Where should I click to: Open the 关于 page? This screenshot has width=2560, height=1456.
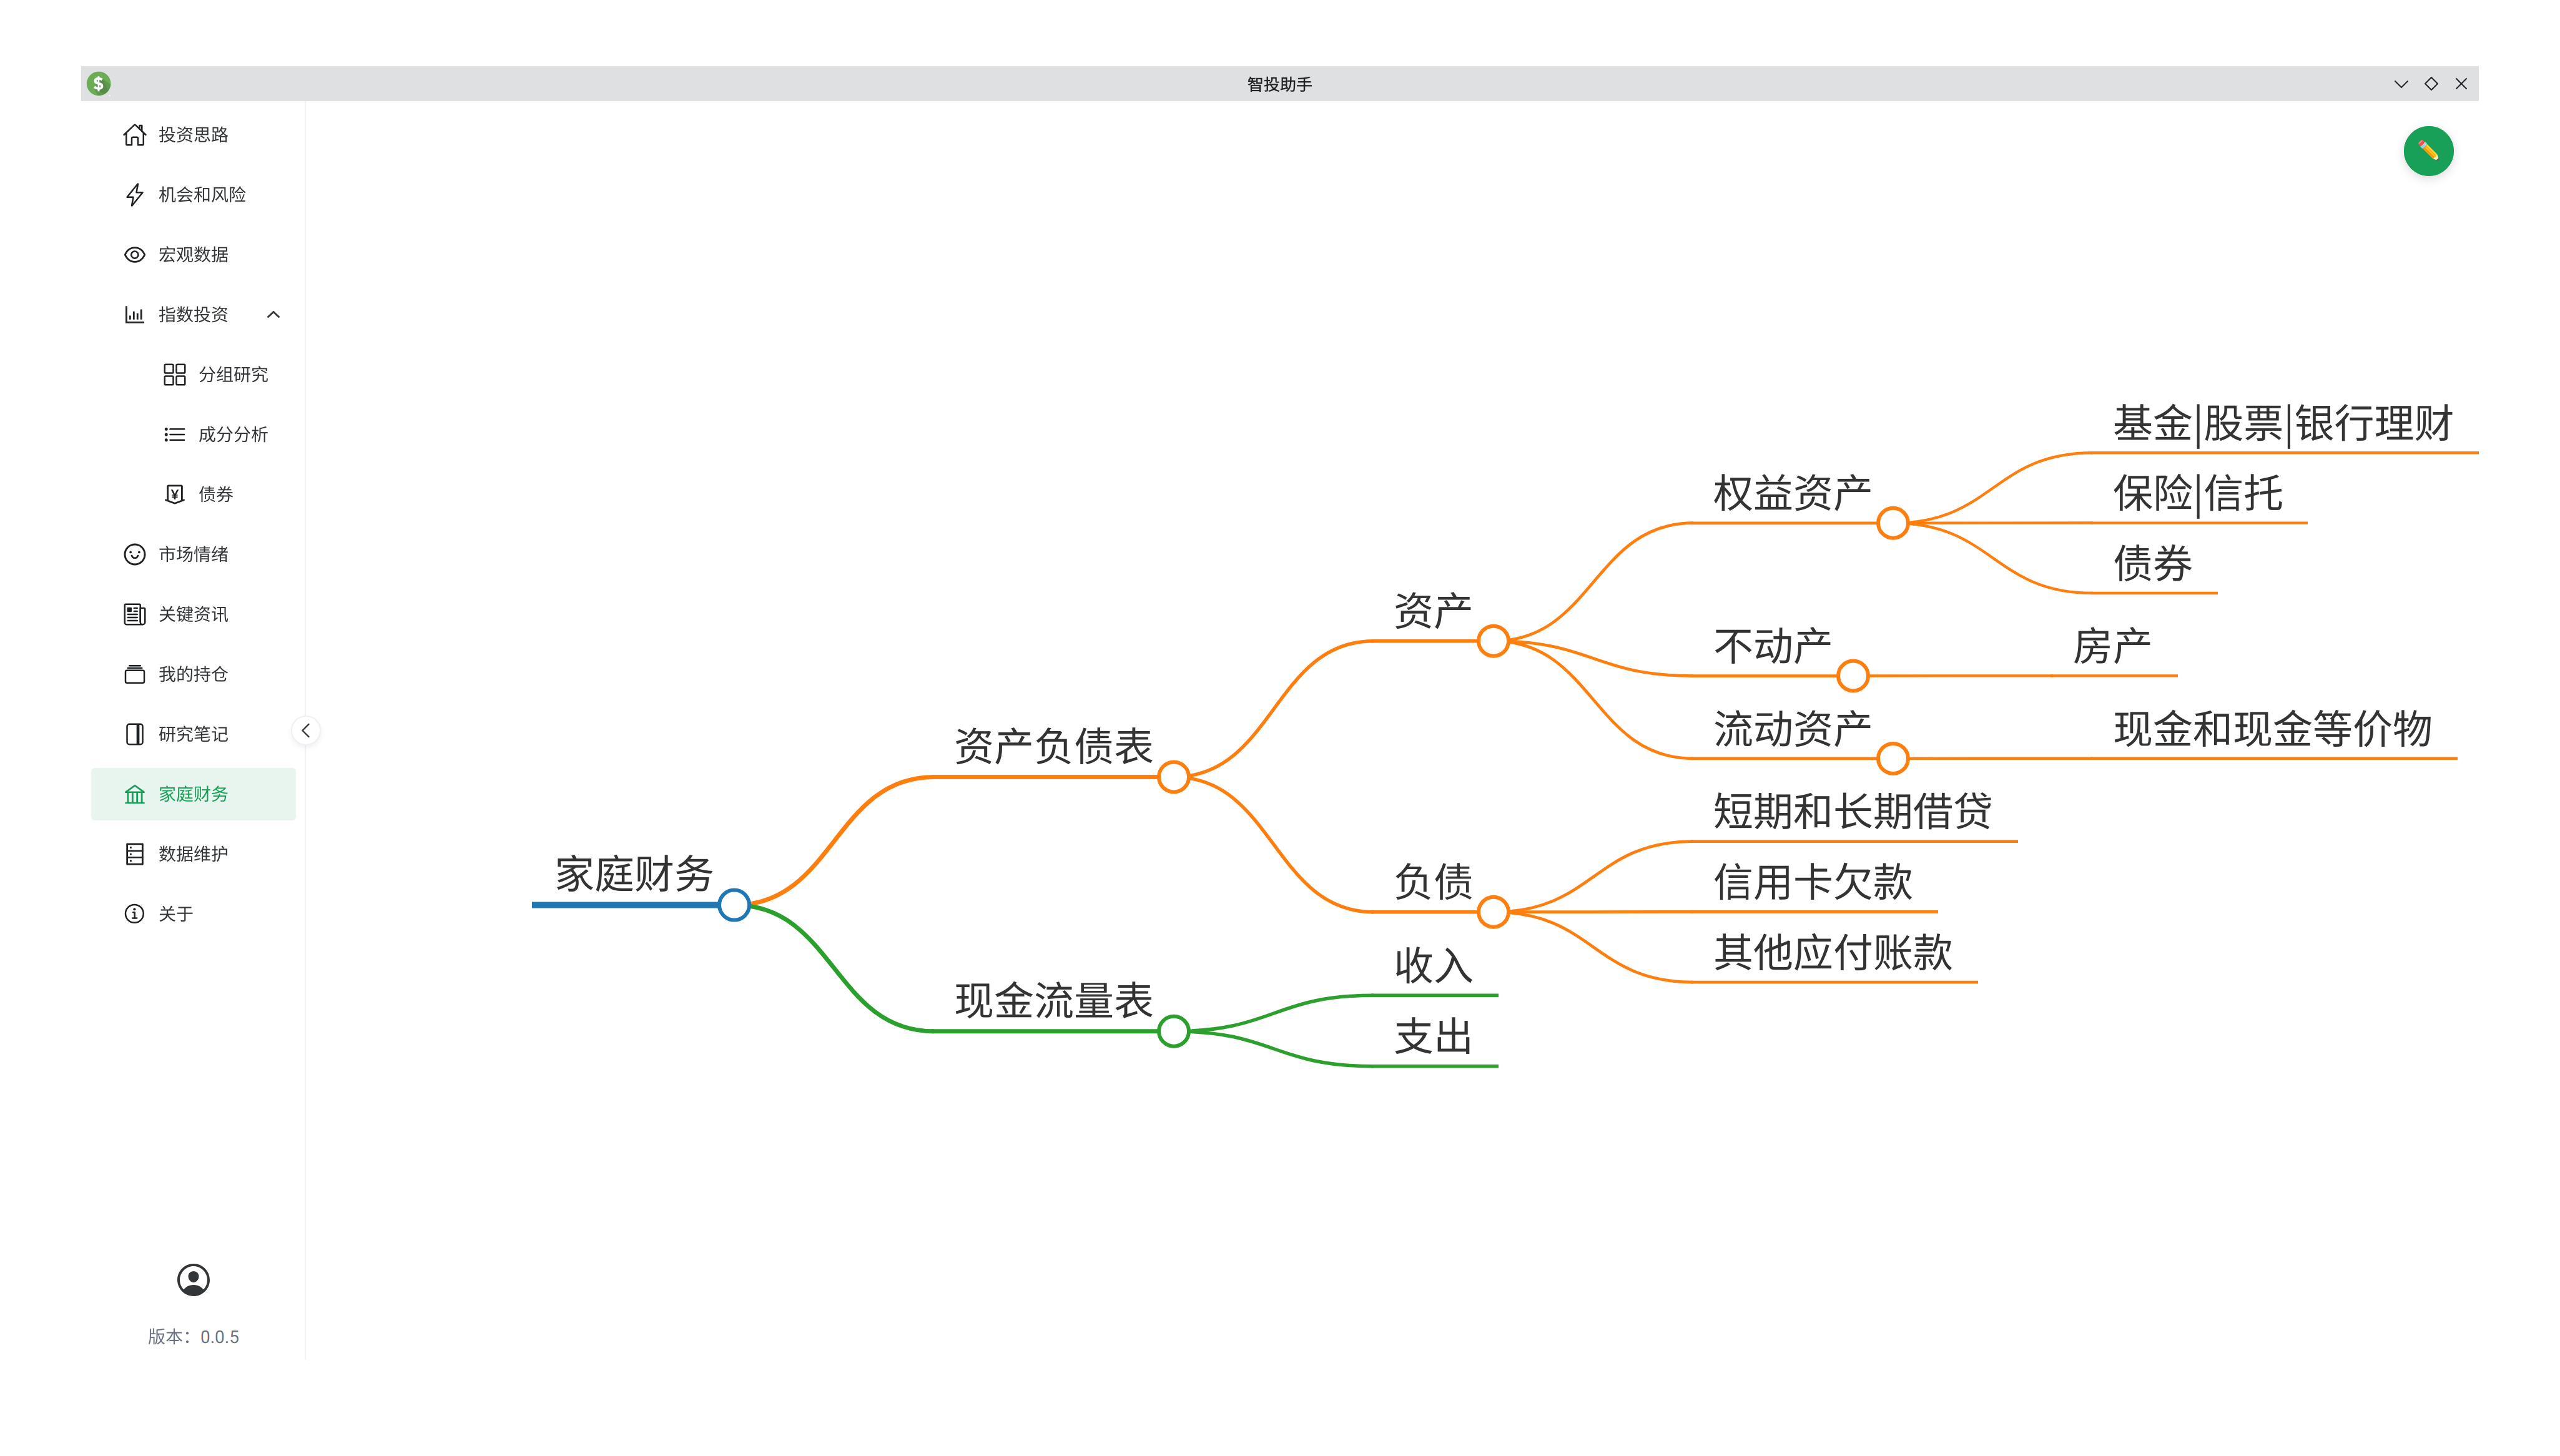(176, 914)
